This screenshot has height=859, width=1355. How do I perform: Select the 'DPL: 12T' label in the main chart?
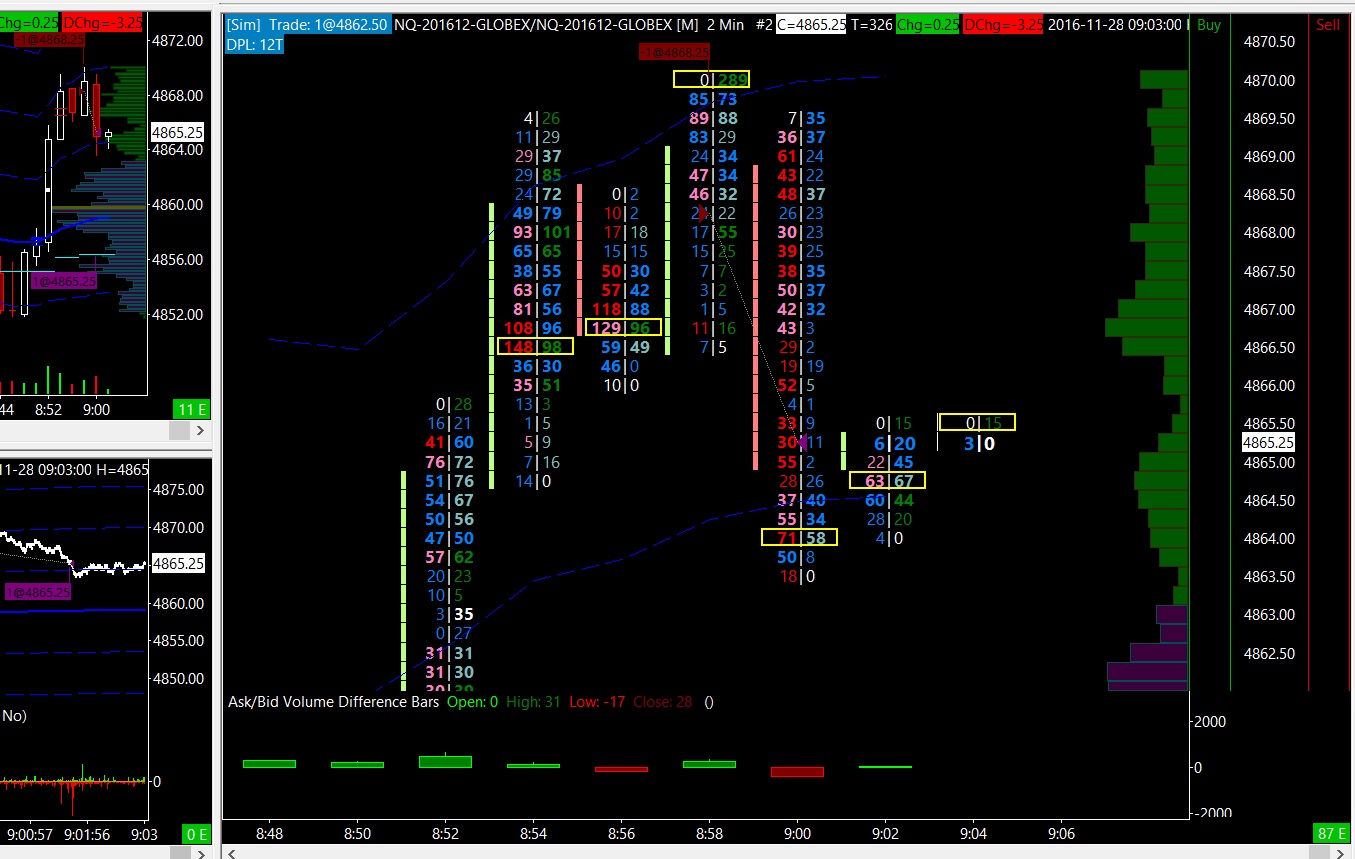pos(256,46)
